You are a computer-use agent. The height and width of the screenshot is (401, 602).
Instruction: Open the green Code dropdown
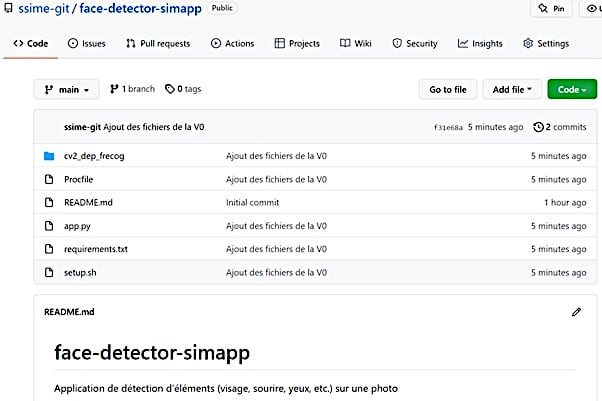click(572, 89)
